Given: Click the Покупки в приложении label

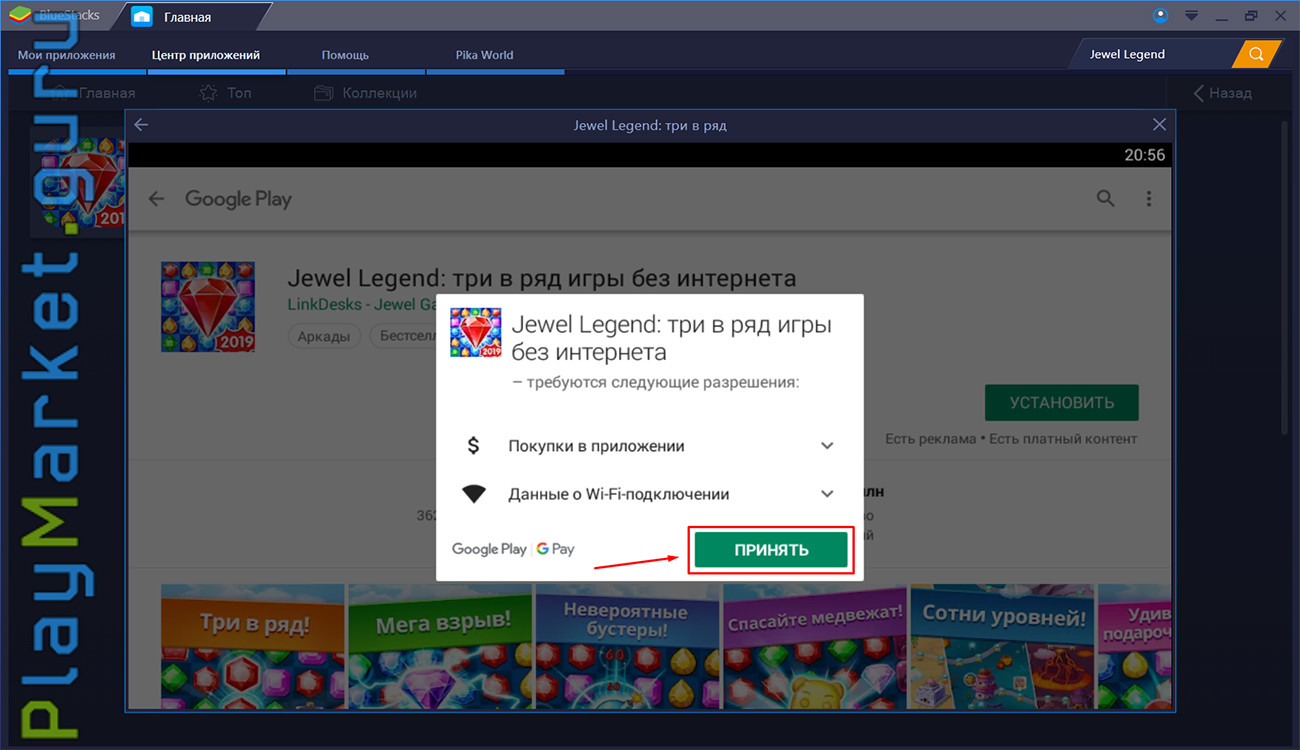Looking at the screenshot, I should click(x=596, y=446).
